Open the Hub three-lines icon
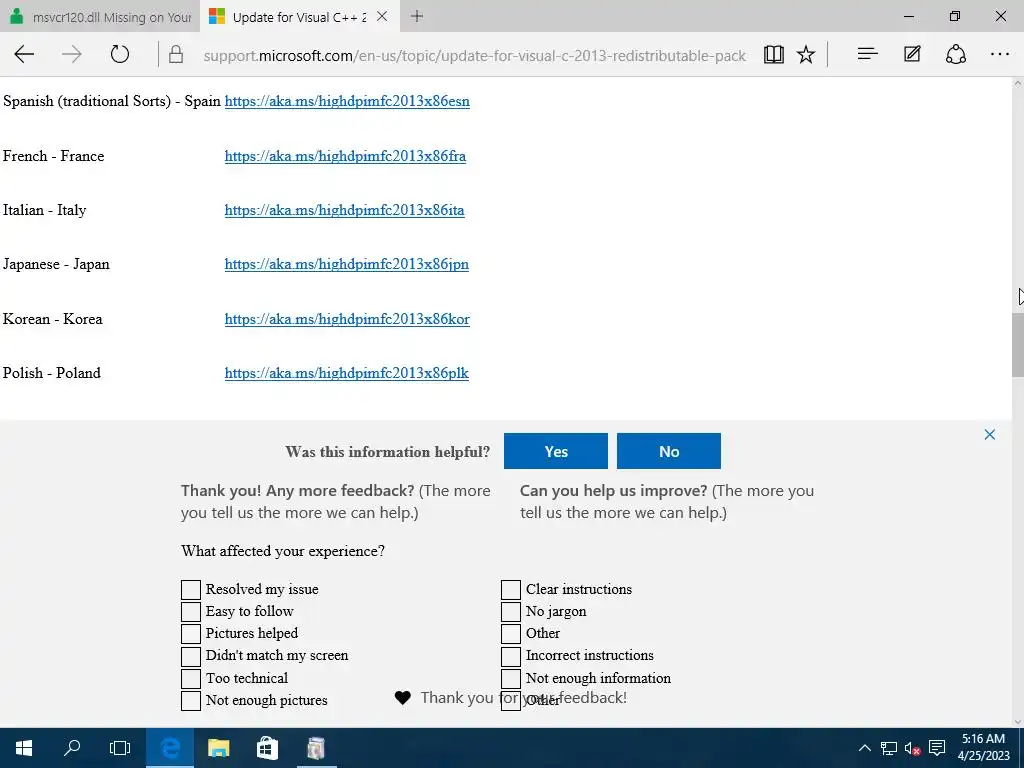1024x768 pixels. click(x=867, y=54)
